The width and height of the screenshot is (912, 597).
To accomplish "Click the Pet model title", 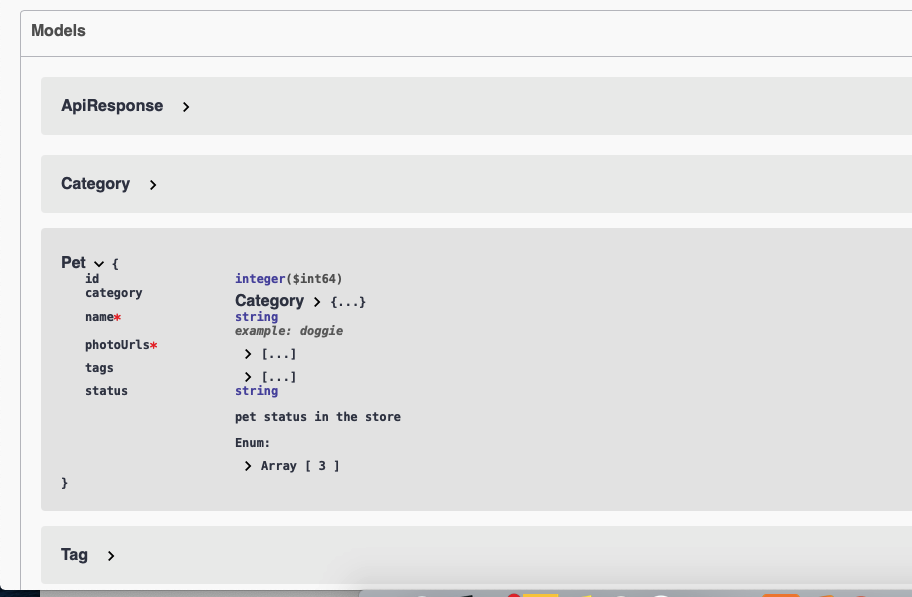I will 73,262.
